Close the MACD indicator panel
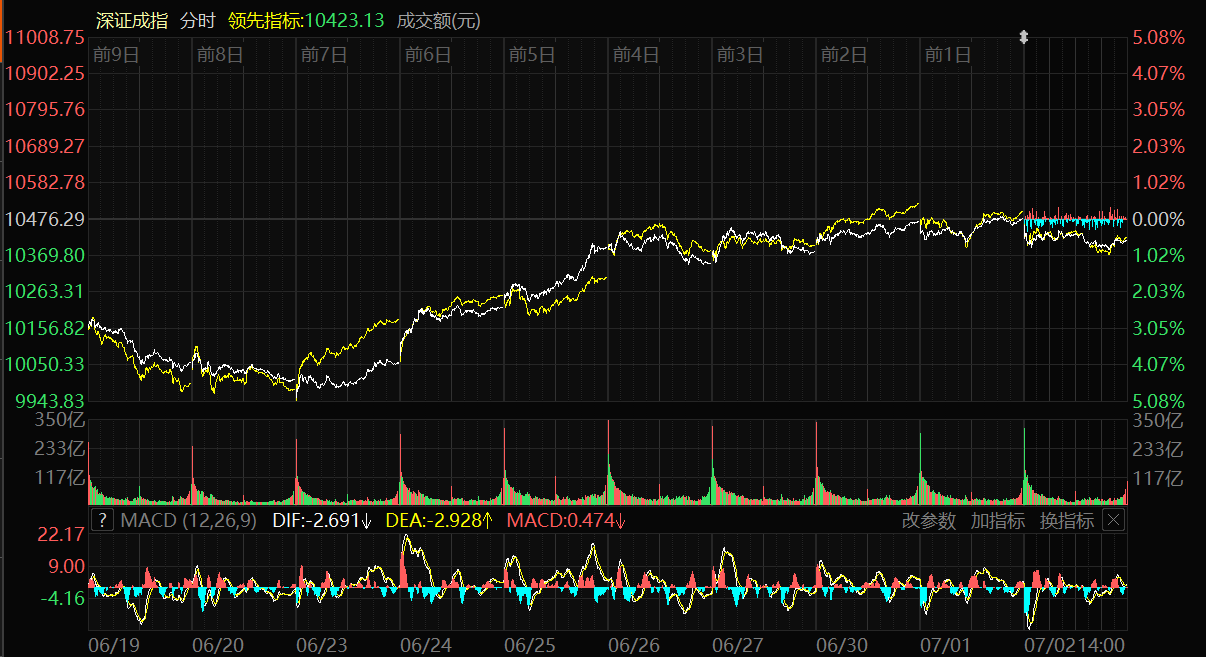1206x657 pixels. click(1113, 520)
